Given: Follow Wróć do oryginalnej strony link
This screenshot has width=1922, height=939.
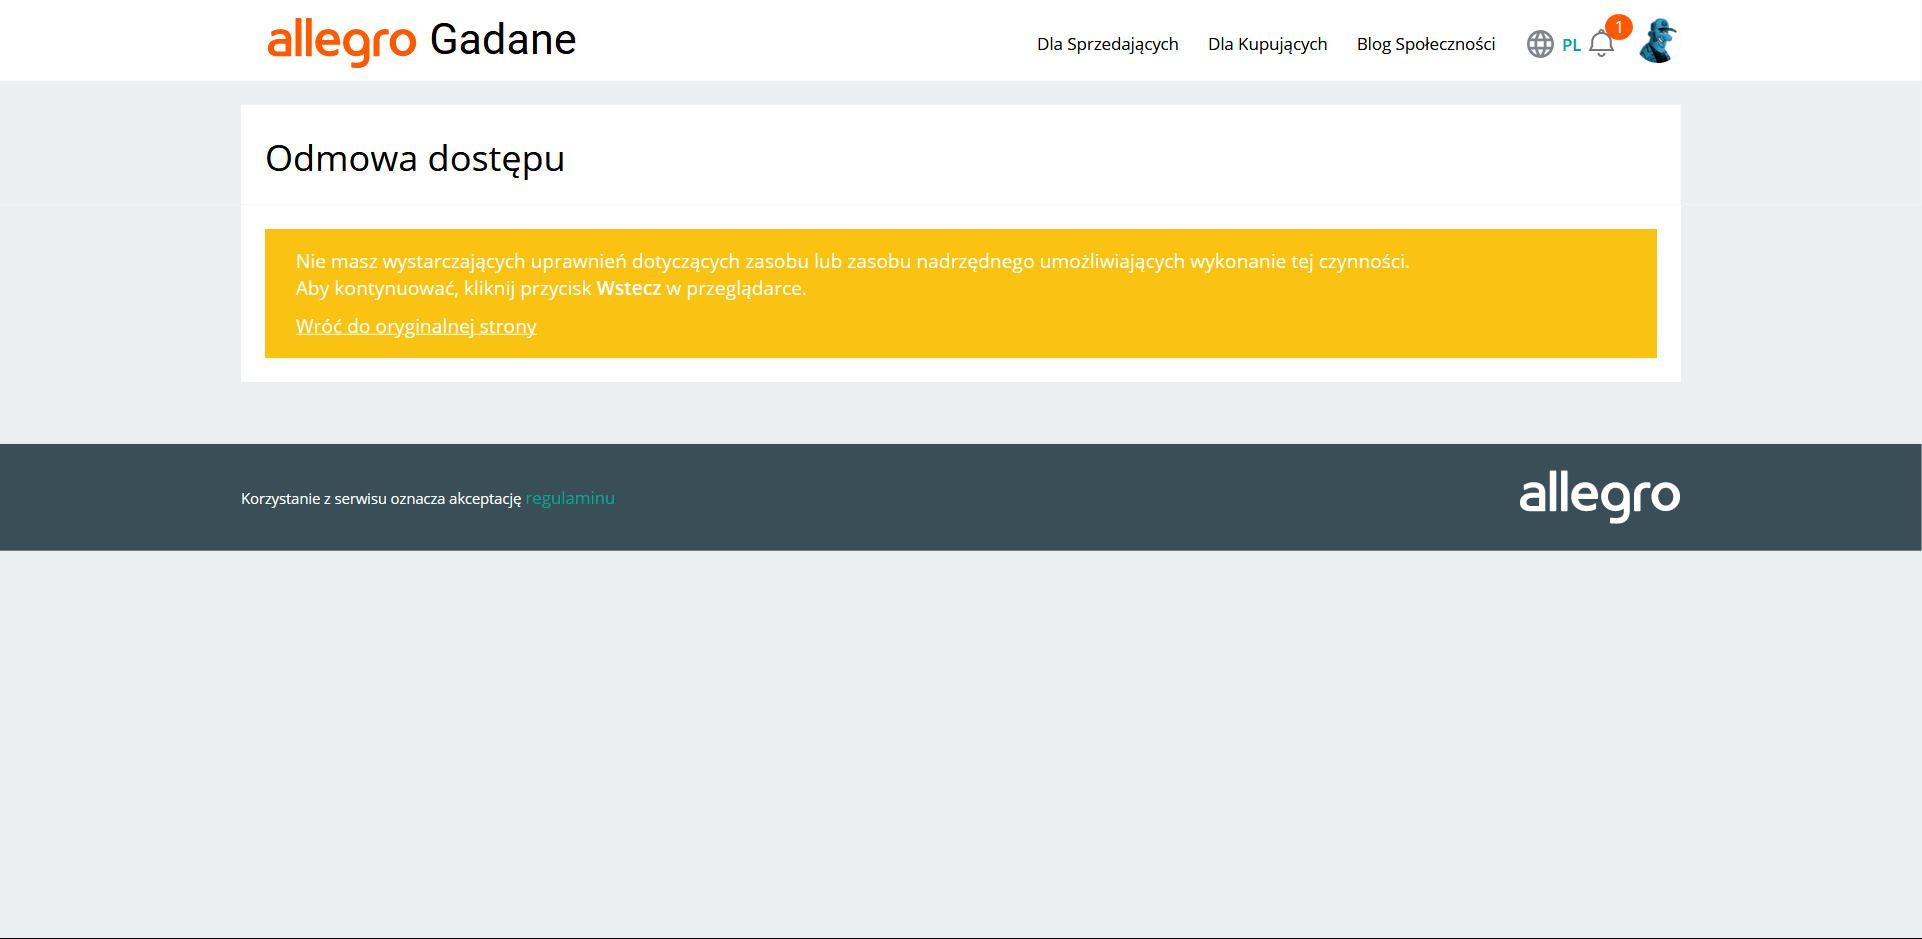Looking at the screenshot, I should [x=416, y=326].
